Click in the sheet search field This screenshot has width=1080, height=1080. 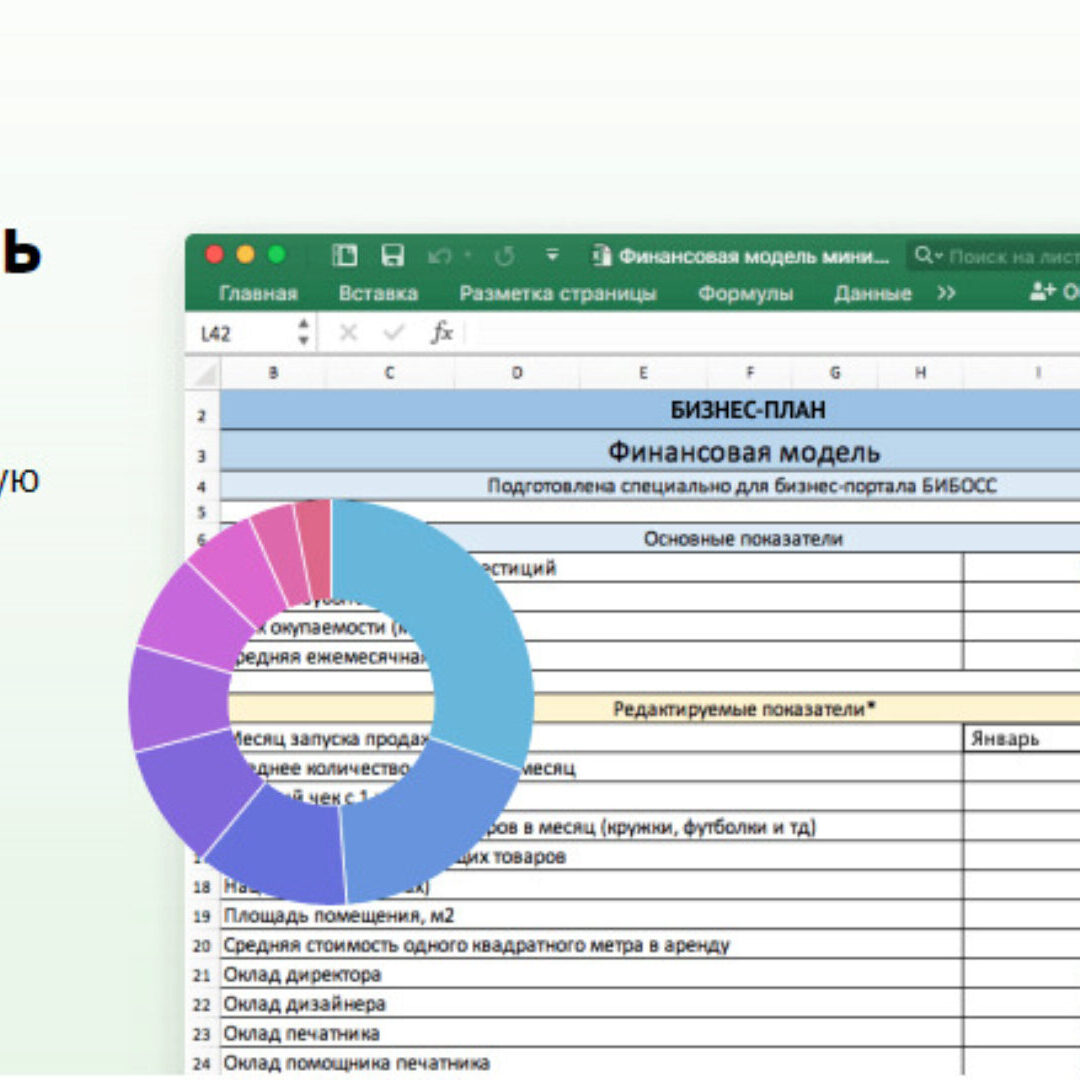point(1010,256)
